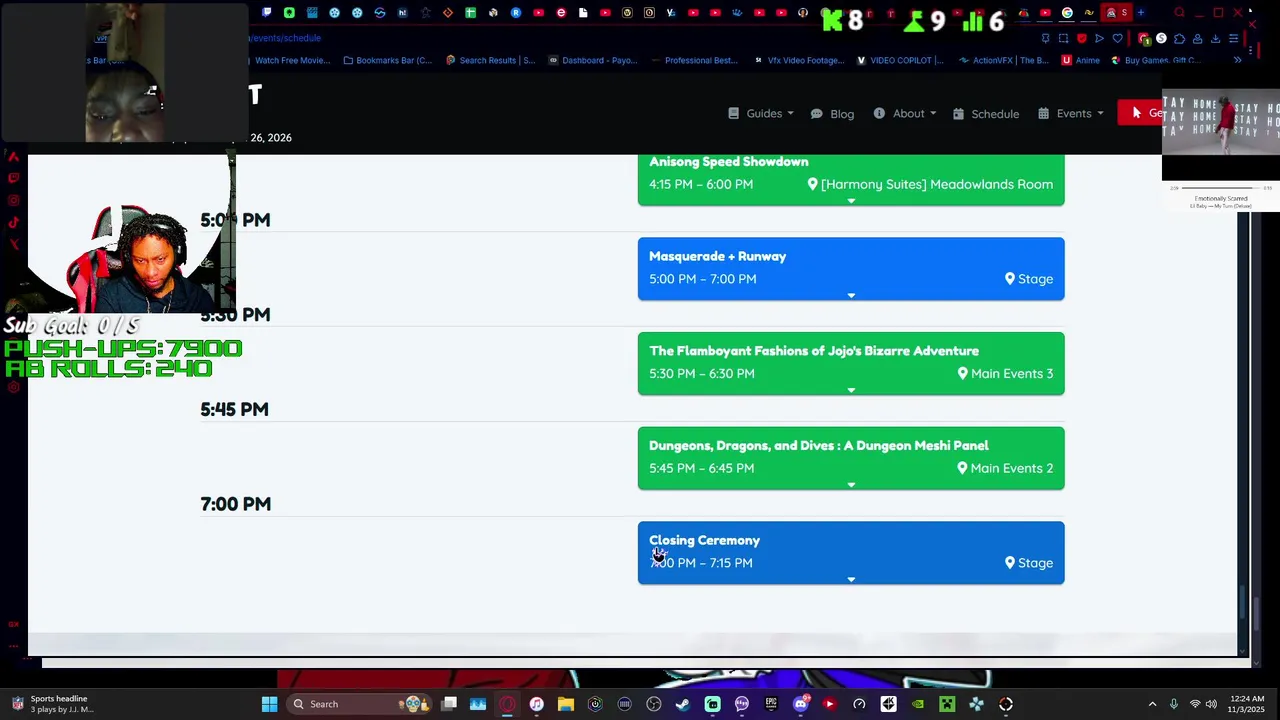Expand the Flamboyant Fashions of Jojo's event
The image size is (1280, 720).
851,391
